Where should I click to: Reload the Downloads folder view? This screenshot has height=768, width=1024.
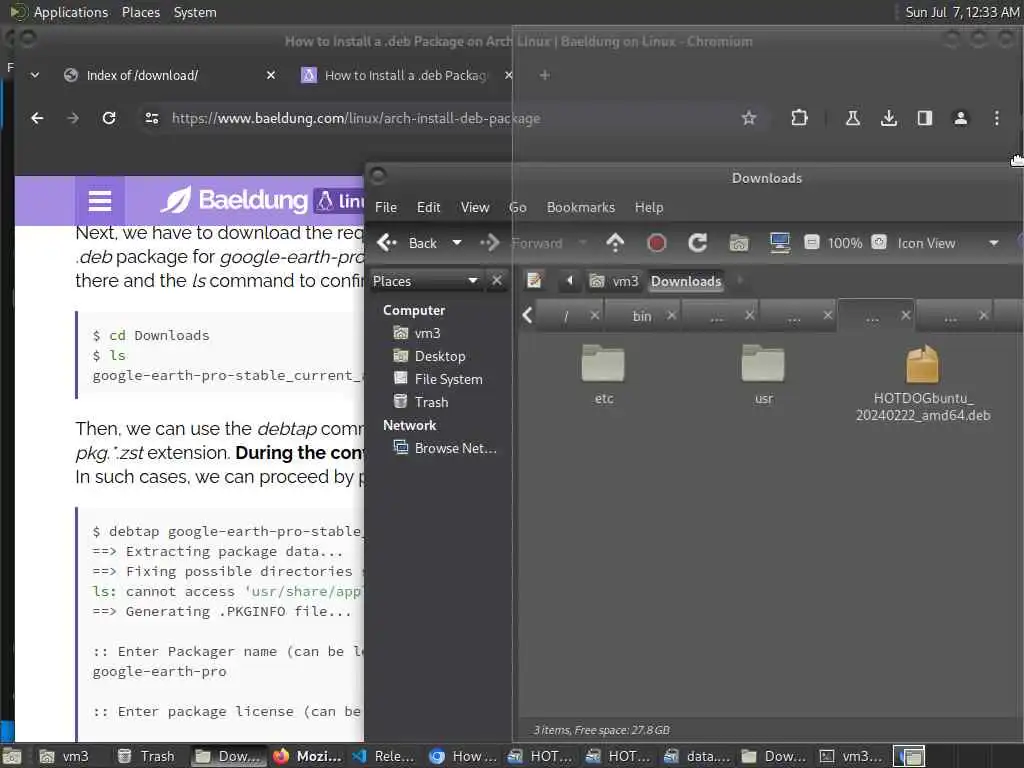click(x=697, y=243)
